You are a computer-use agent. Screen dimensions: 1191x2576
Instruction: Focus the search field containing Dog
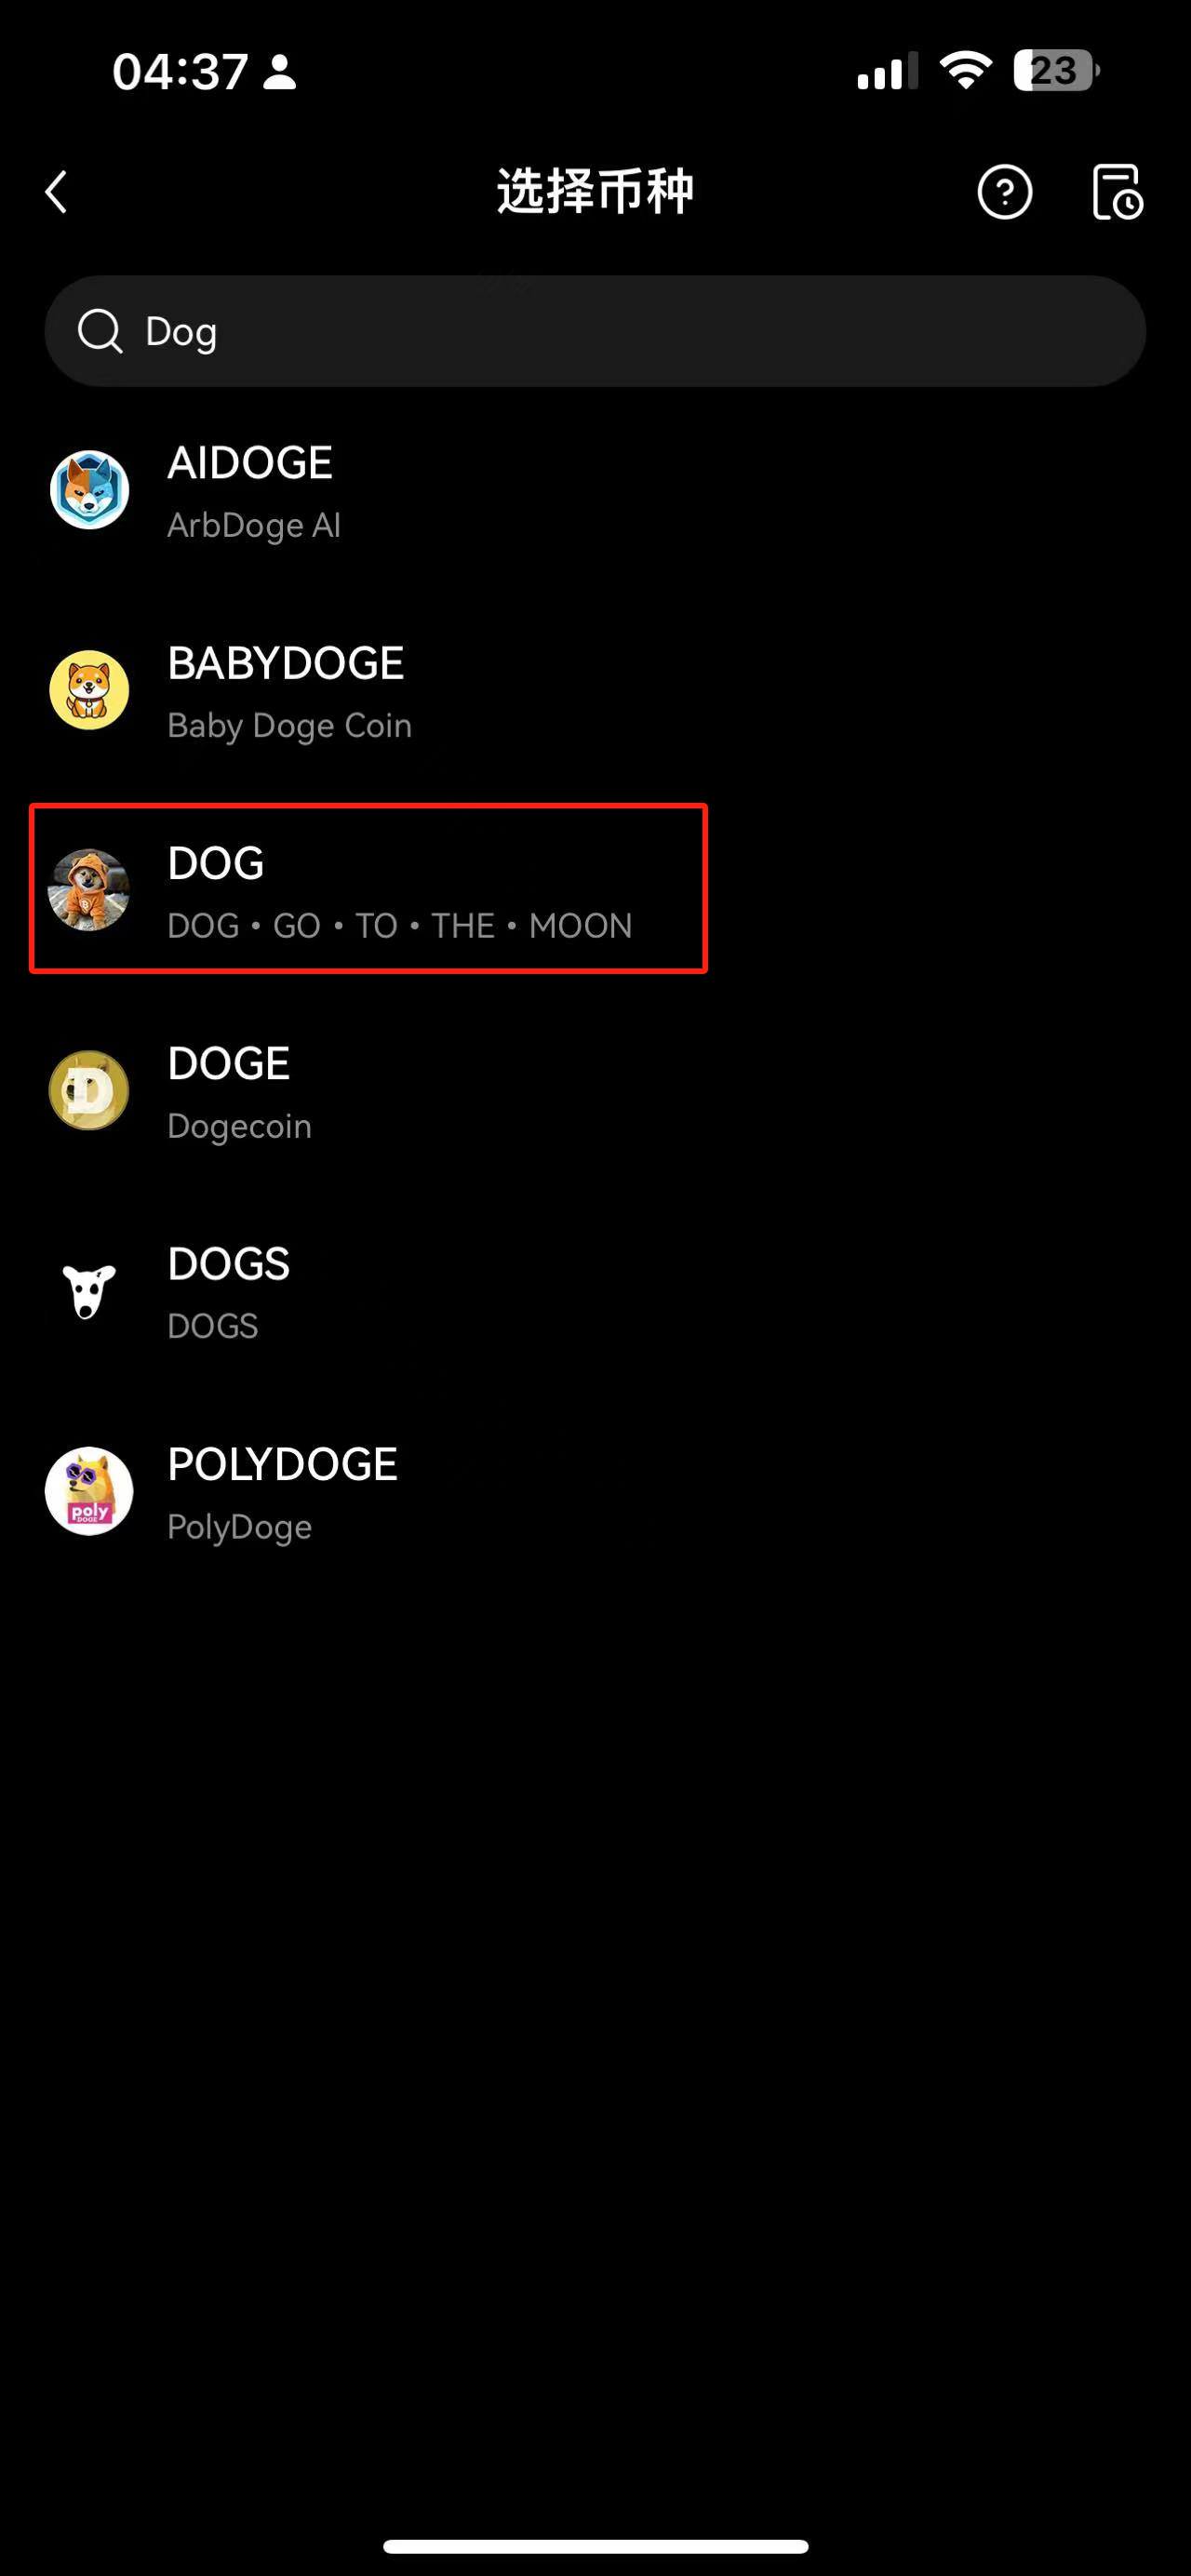tap(595, 331)
